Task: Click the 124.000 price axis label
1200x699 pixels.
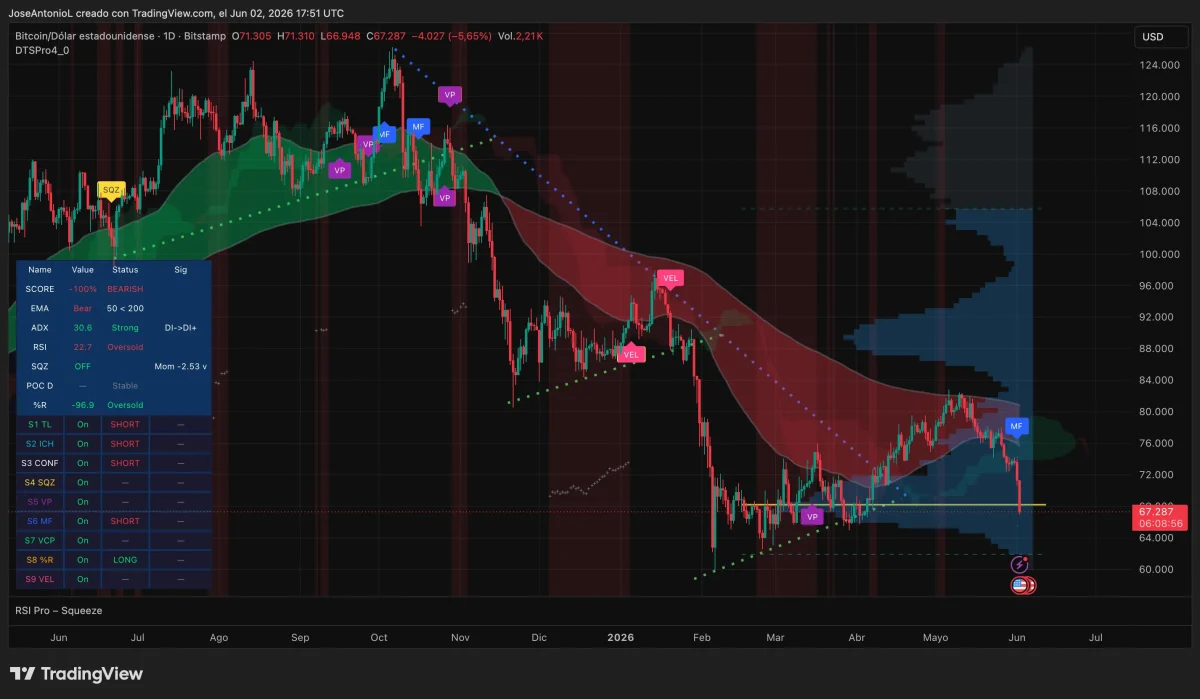Action: click(1160, 65)
